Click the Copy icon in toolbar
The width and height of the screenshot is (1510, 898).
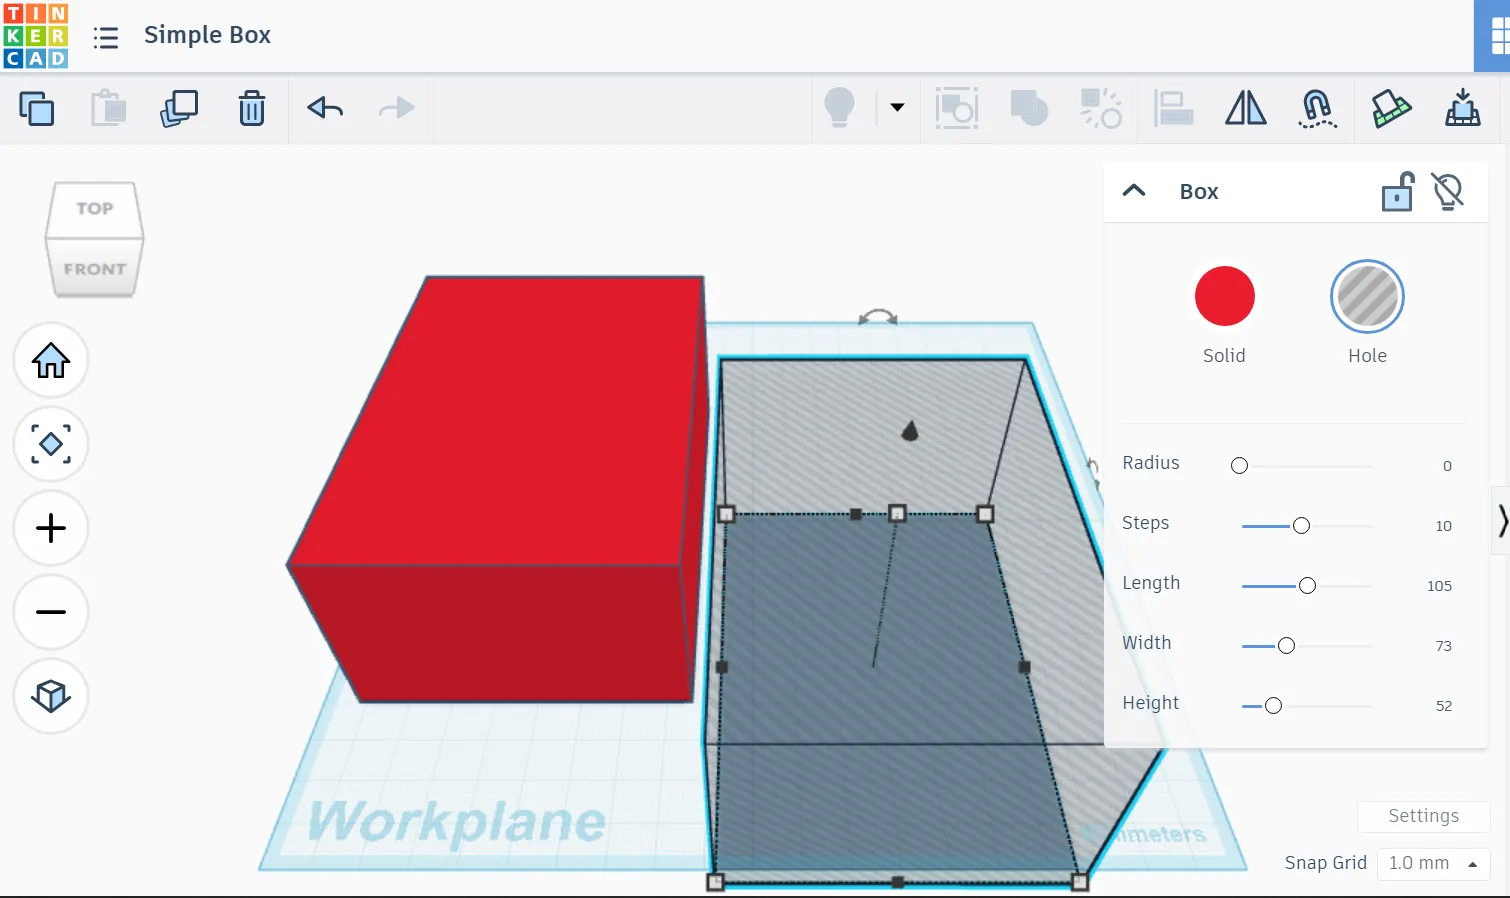[x=37, y=108]
